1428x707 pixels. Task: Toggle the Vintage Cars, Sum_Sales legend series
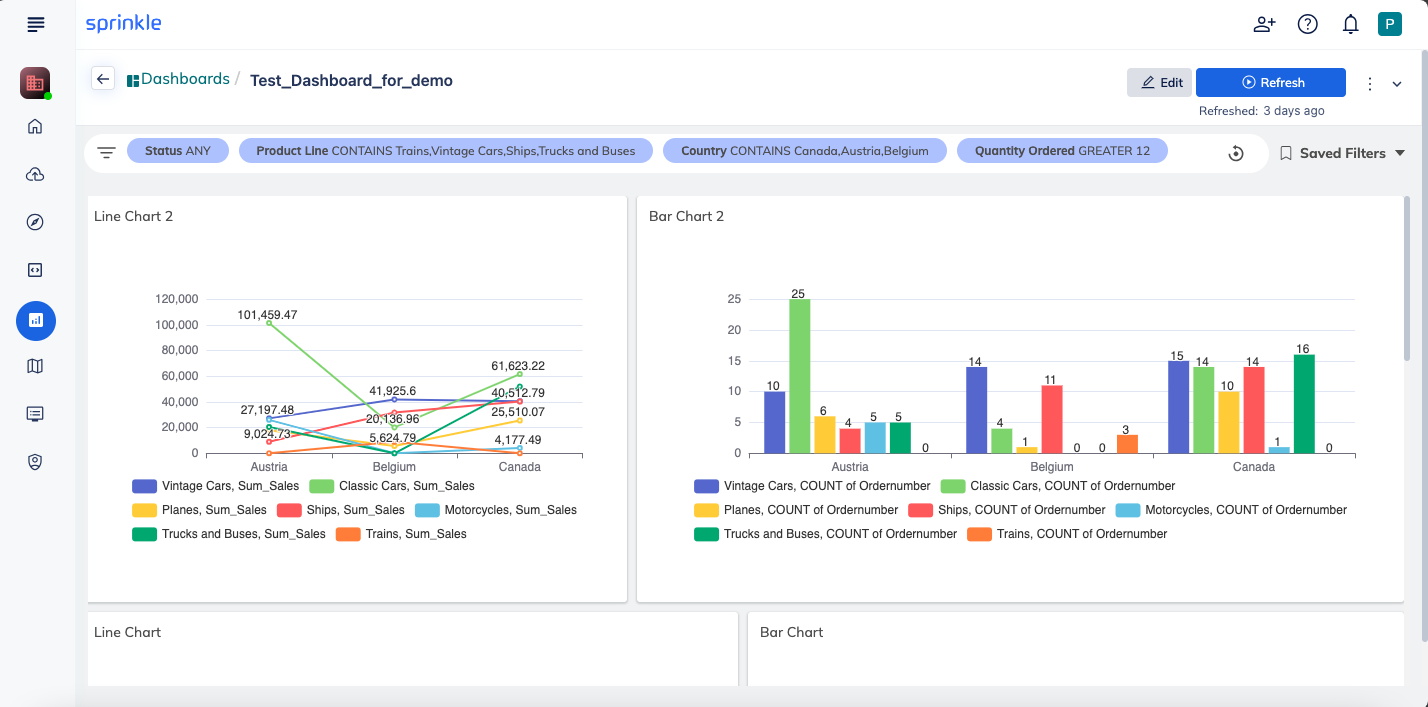tap(216, 486)
